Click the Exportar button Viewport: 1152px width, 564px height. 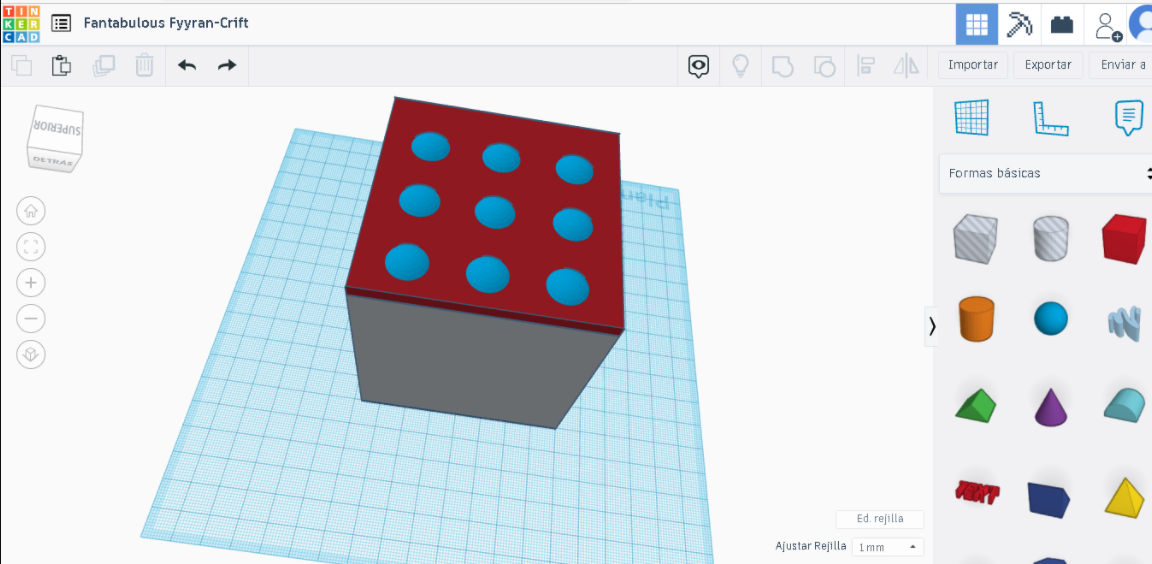click(x=1048, y=65)
